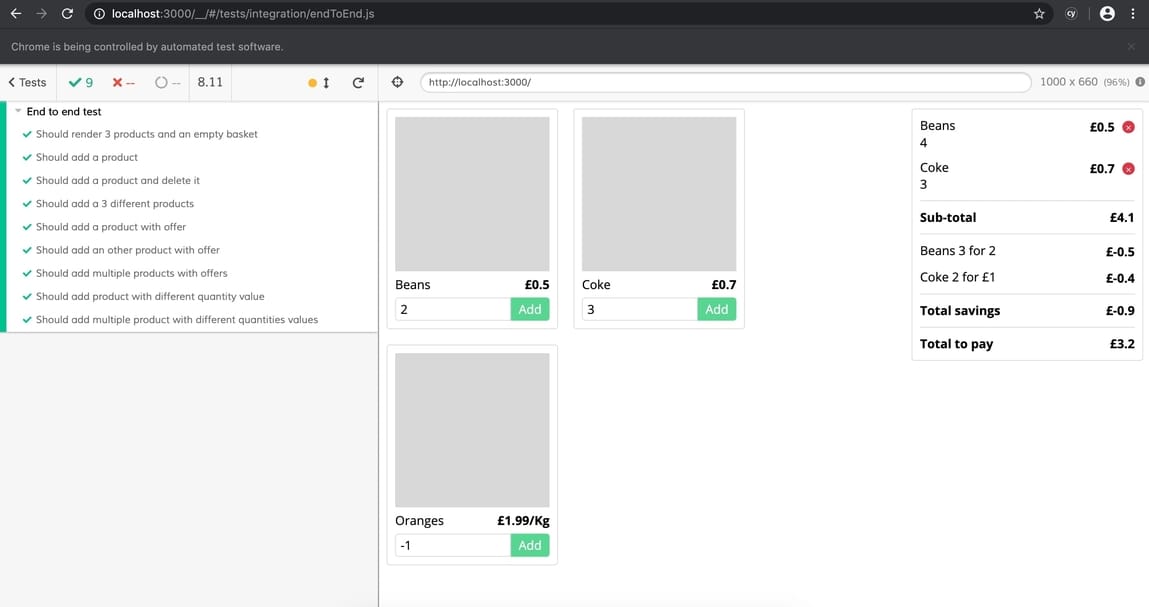Viewport: 1149px width, 607px height.
Task: Click the Total savings label
Action: pos(960,311)
